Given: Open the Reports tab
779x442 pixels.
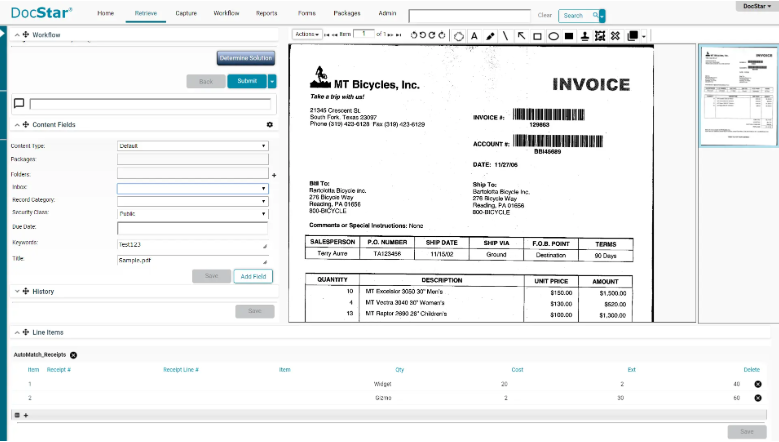Looking at the screenshot, I should coord(266,14).
